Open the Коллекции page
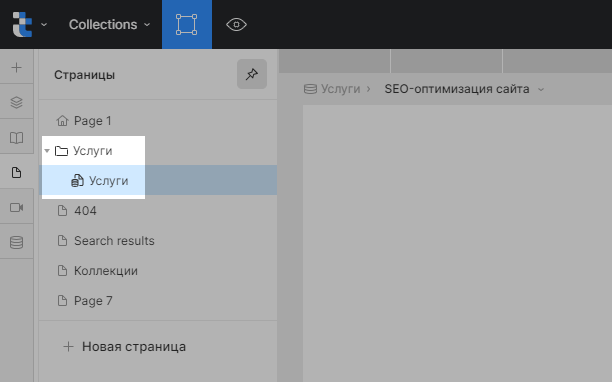Viewport: 612px width, 382px height. [158, 271]
